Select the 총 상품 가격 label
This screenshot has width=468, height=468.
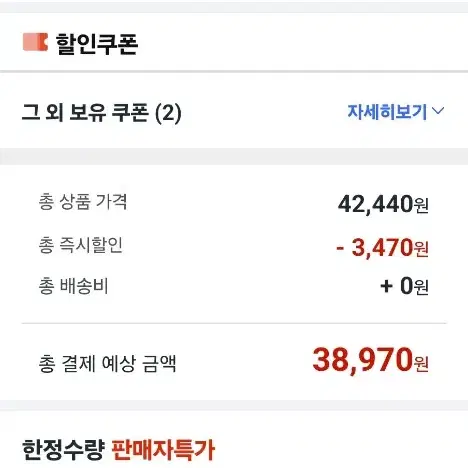coord(83,202)
